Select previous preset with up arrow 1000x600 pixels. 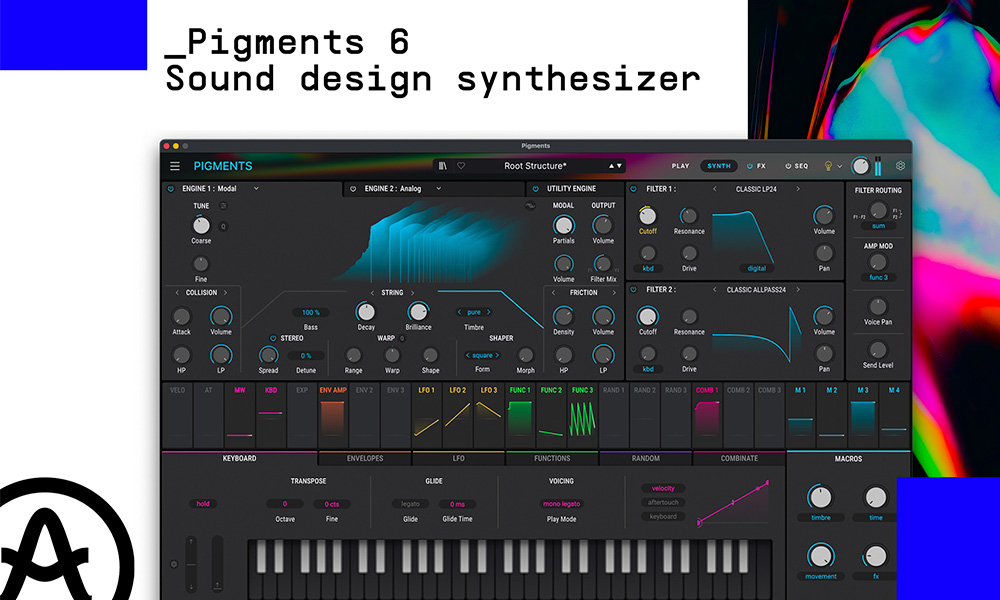click(x=611, y=166)
